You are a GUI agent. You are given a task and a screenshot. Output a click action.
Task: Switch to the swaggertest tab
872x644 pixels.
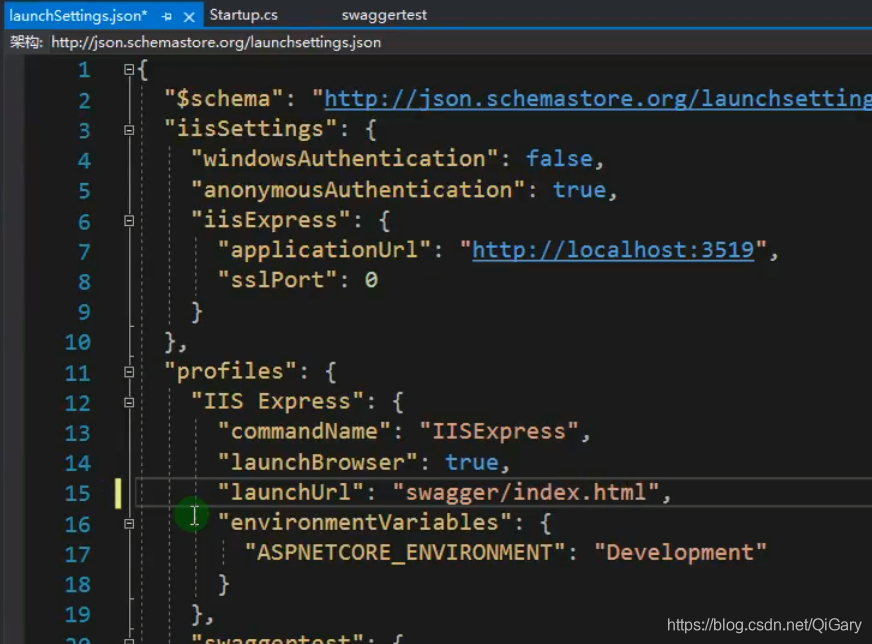click(x=384, y=15)
